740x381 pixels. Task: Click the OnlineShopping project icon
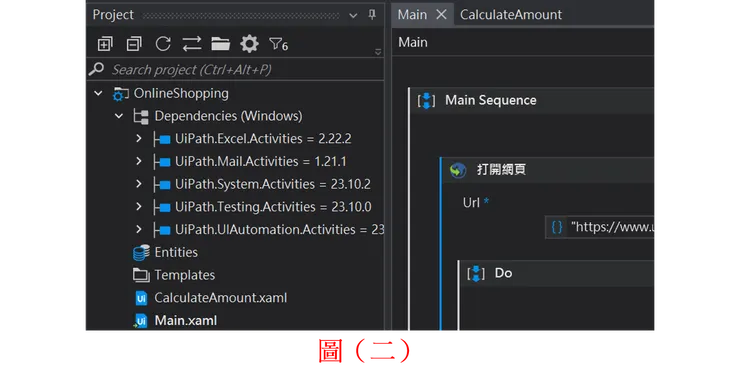[x=120, y=94]
